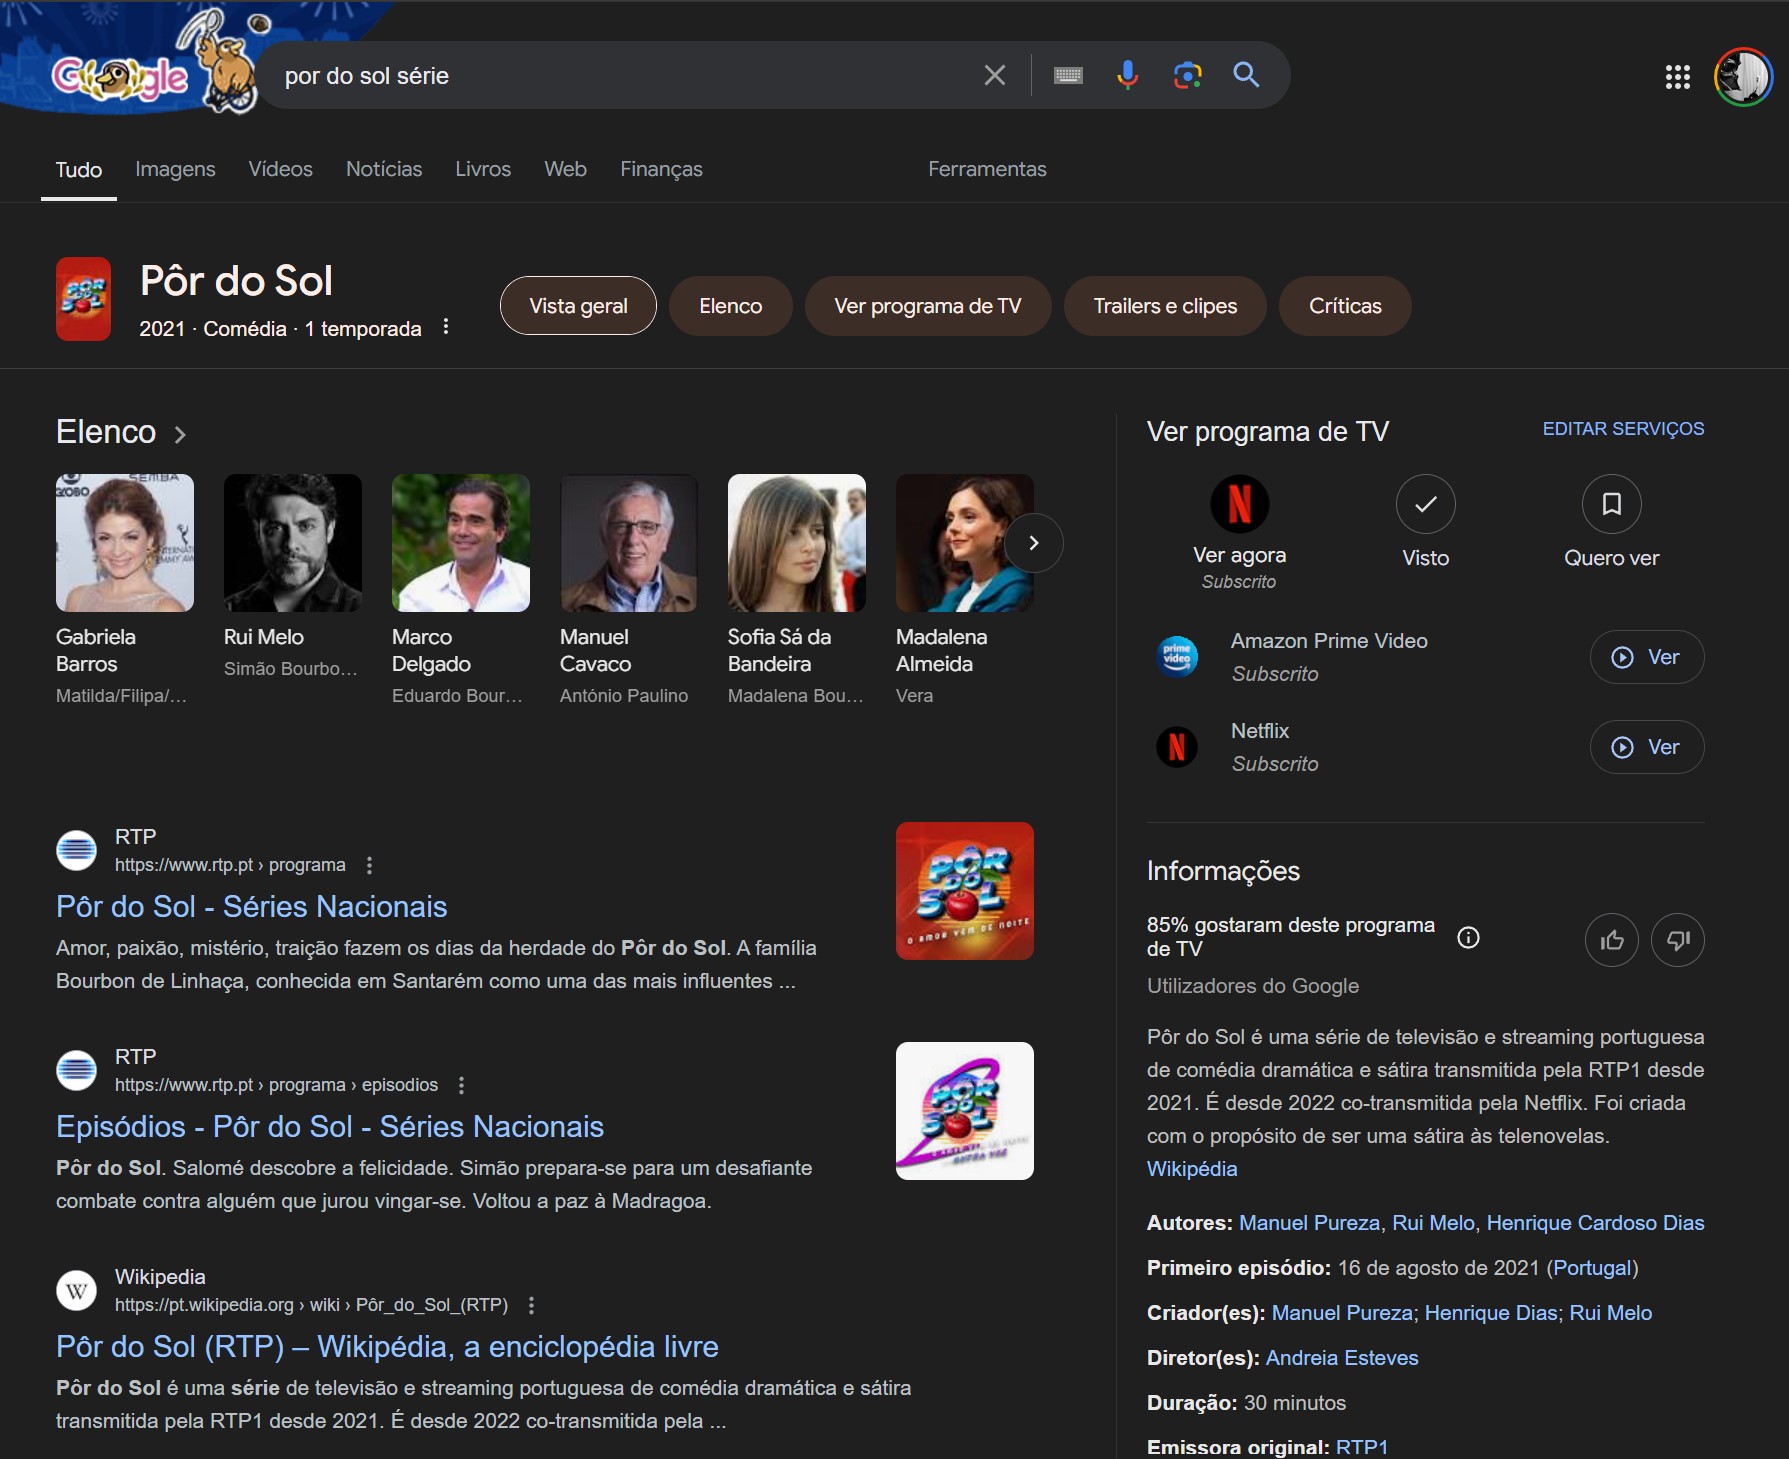
Task: Open Google Lens image search
Action: (1187, 75)
